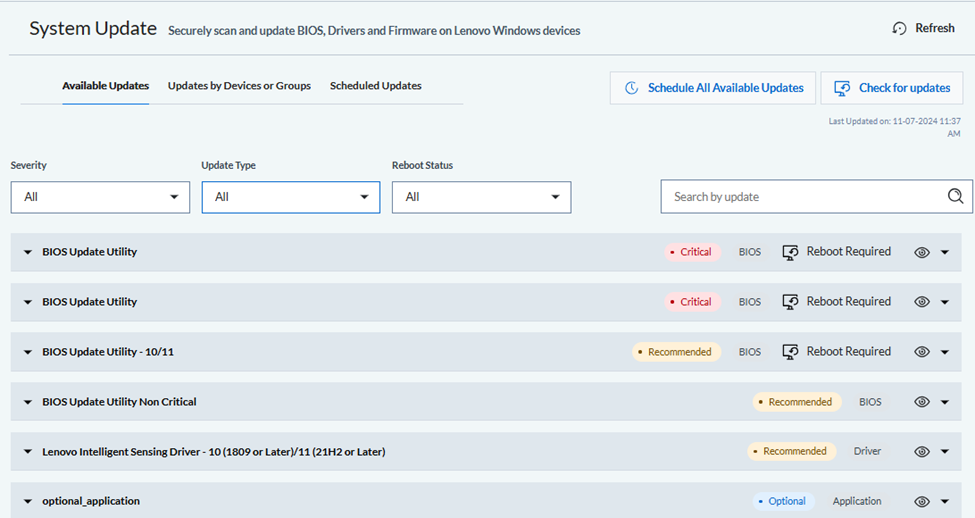Click BIOS Update Utility - 10/11 title

tap(108, 352)
